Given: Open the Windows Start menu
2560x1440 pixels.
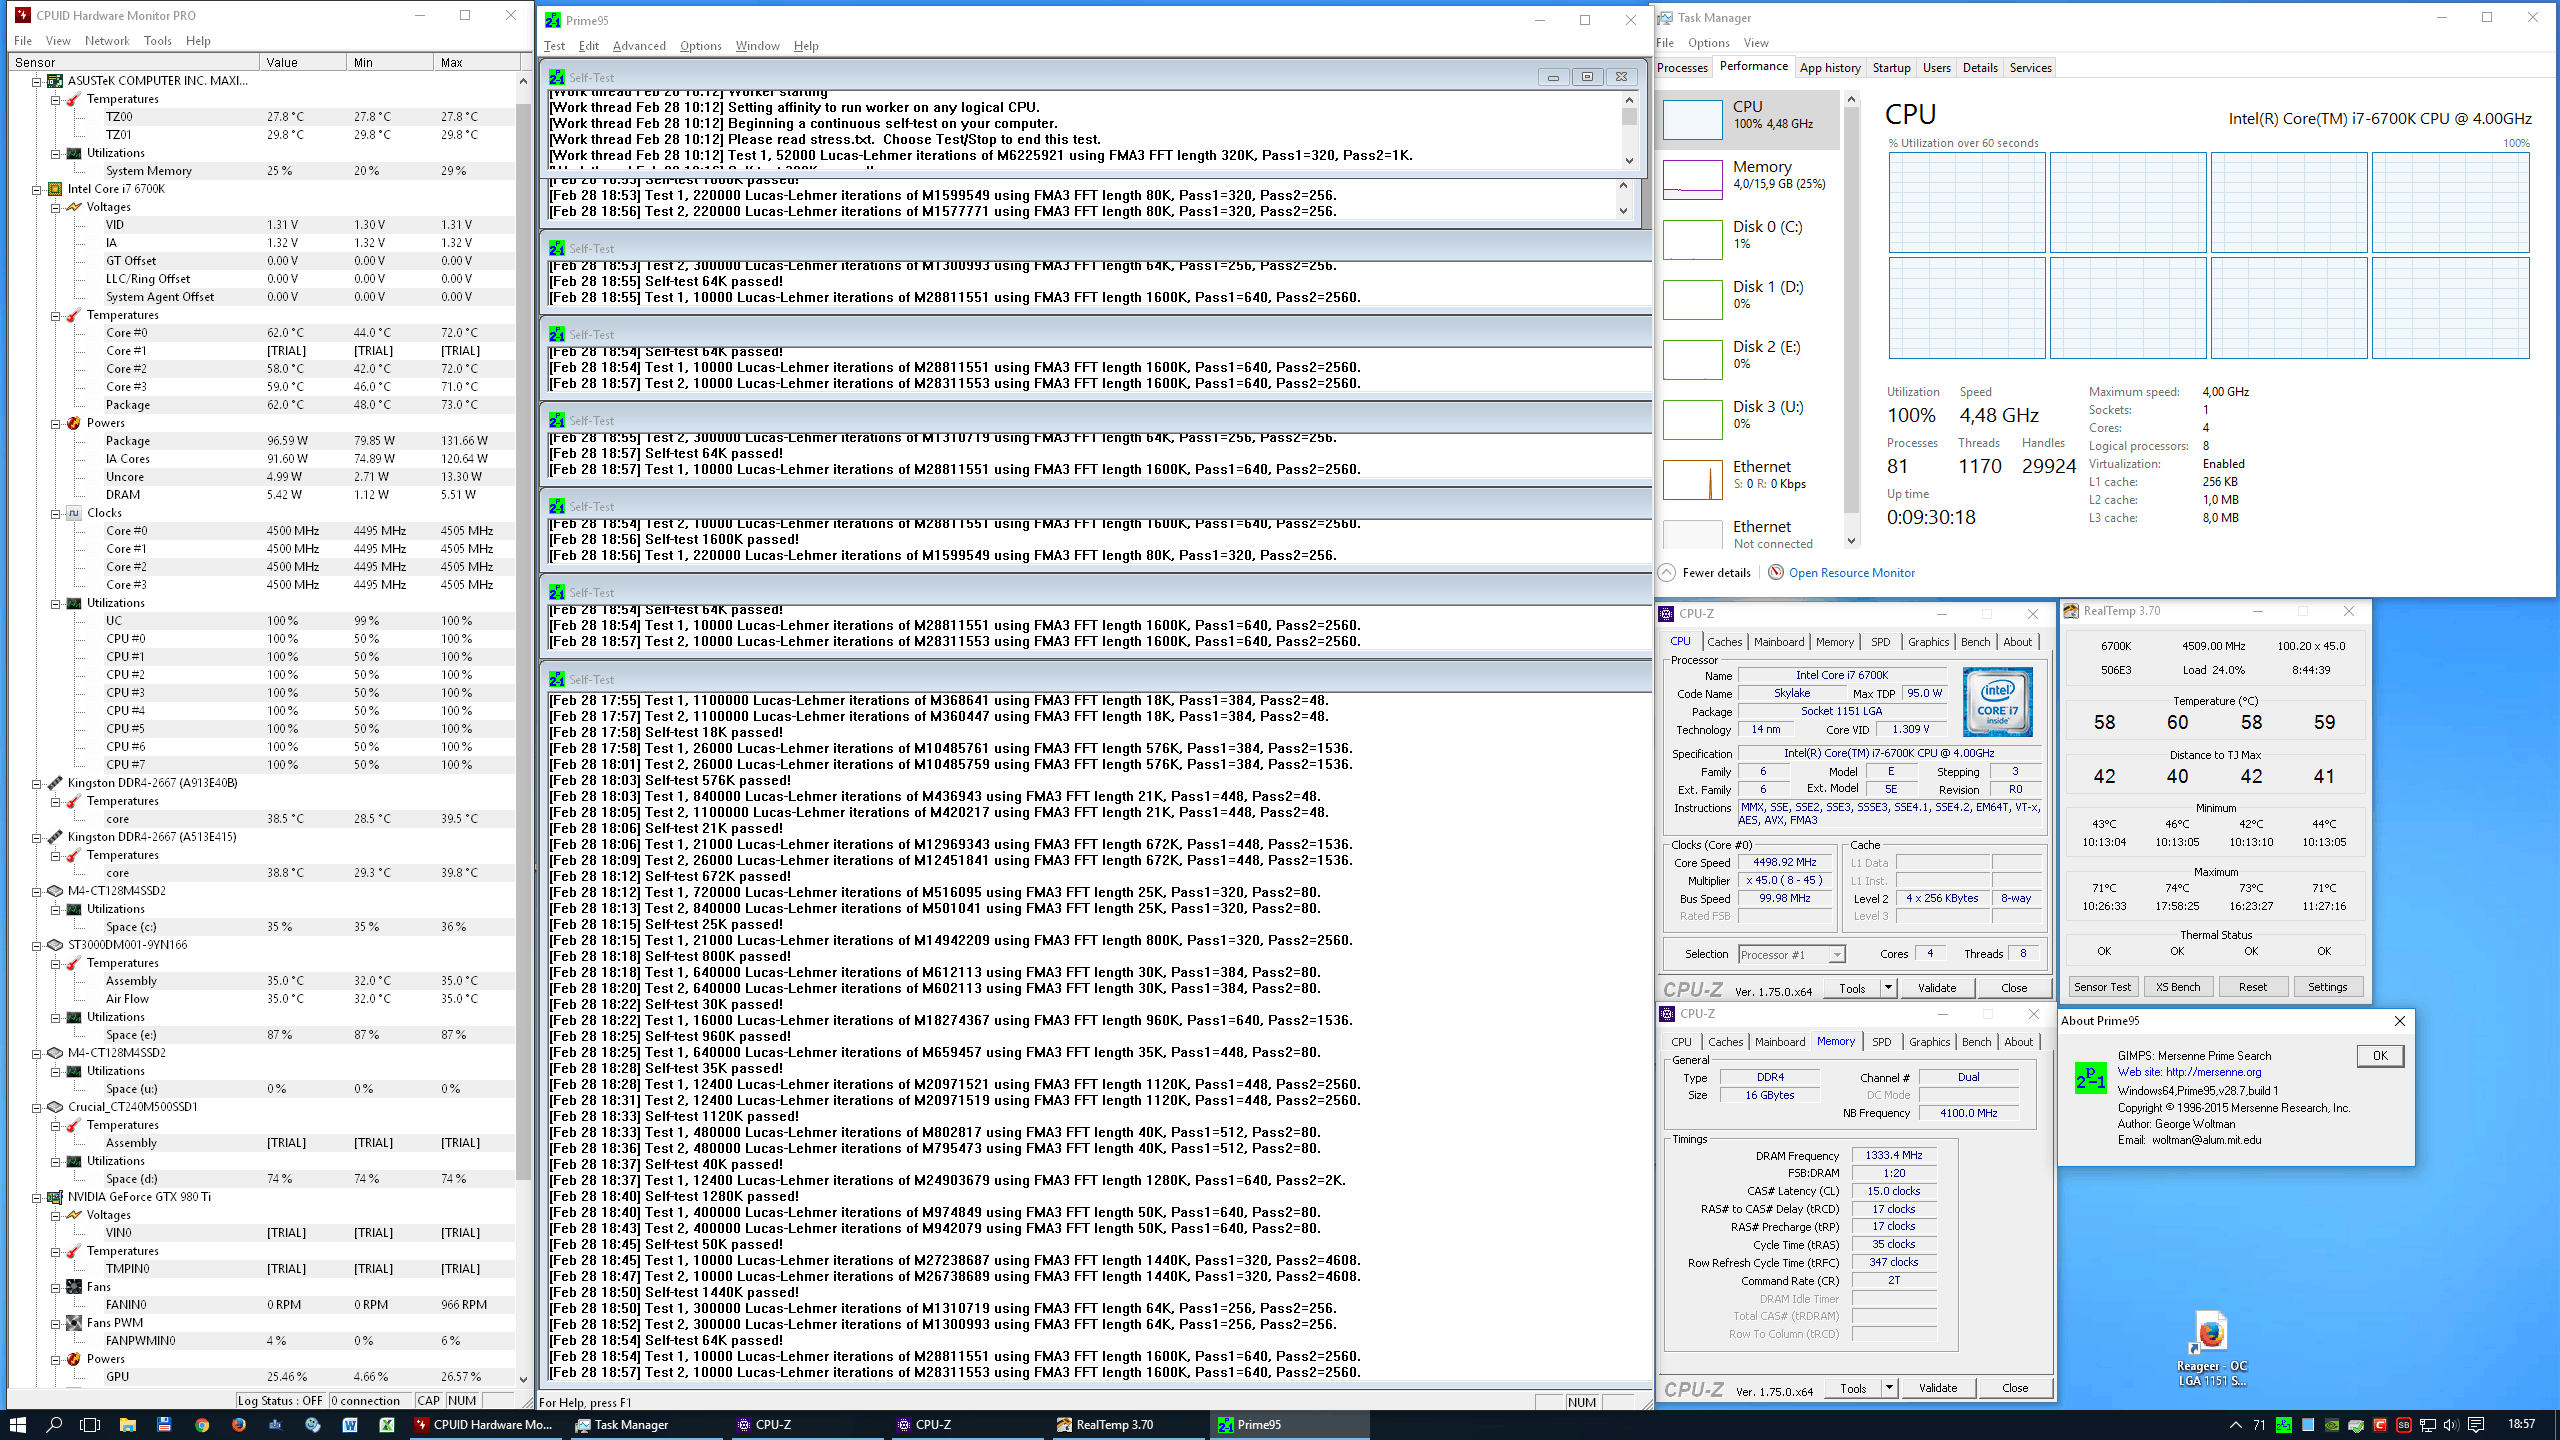Looking at the screenshot, I should 18,1424.
